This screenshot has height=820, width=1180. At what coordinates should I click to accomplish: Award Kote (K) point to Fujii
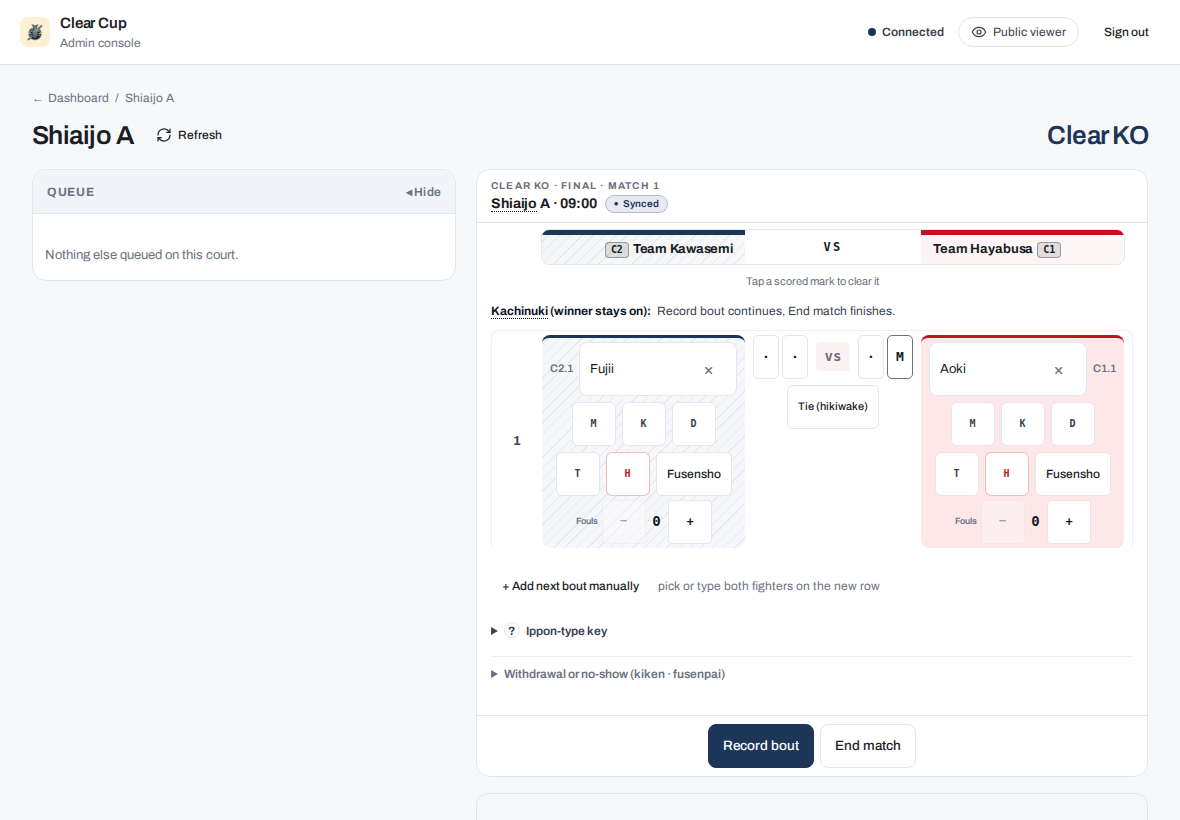pyautogui.click(x=643, y=424)
